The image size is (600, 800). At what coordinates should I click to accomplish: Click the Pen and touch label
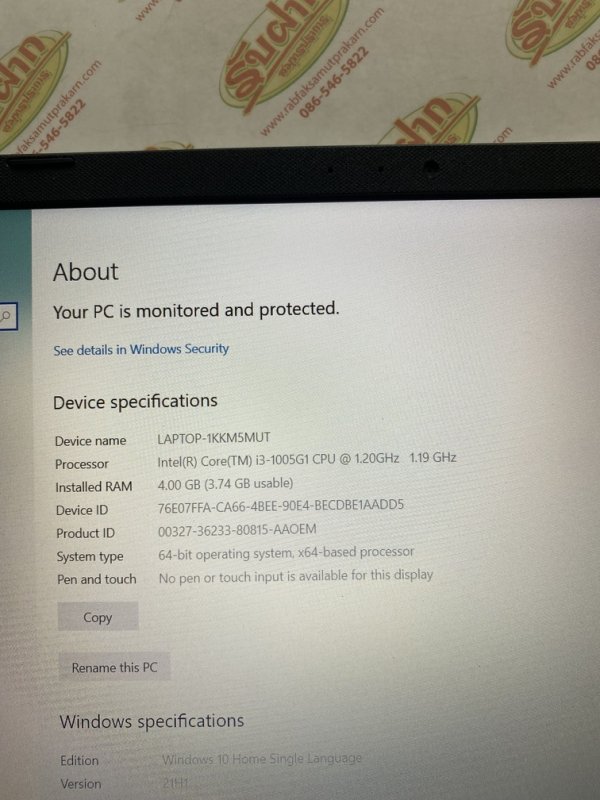point(96,580)
